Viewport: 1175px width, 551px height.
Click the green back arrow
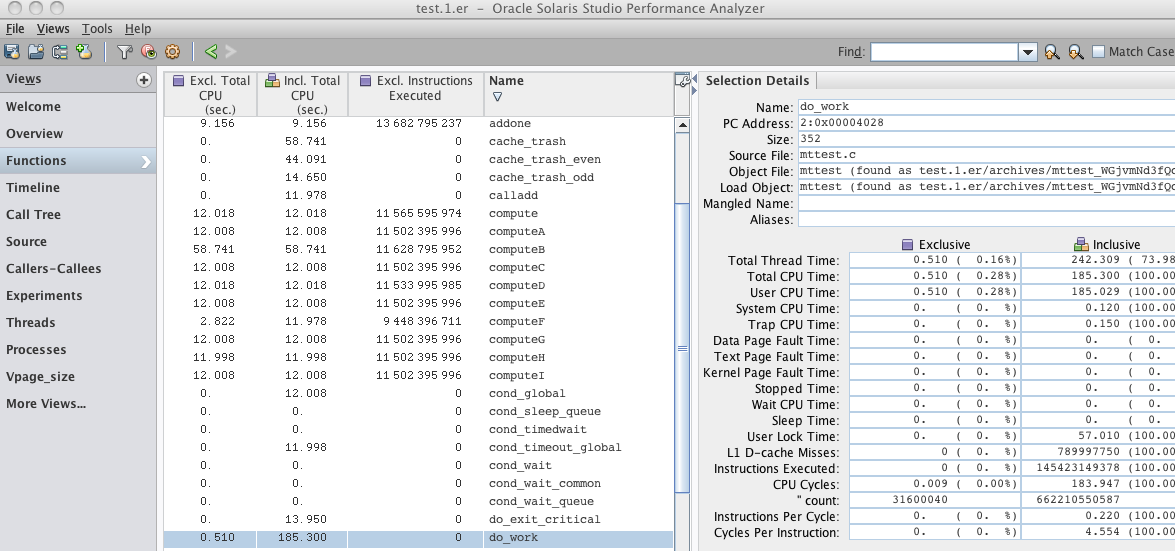[211, 52]
